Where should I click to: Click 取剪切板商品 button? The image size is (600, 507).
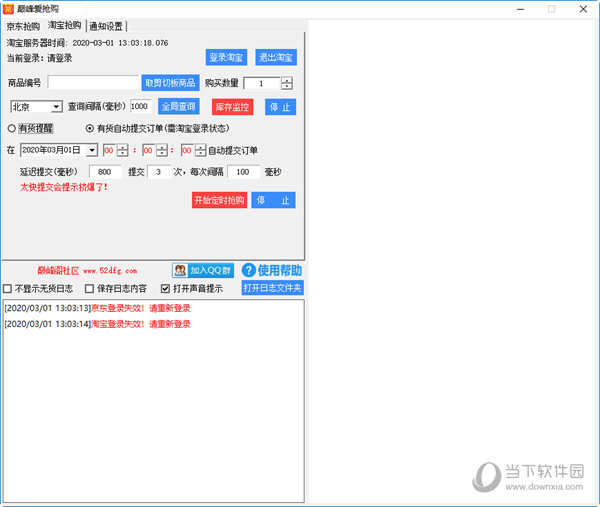coord(170,83)
